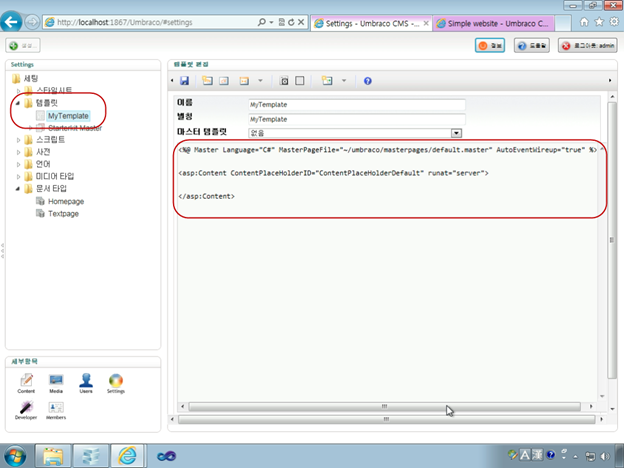Open the Developer section

pyautogui.click(x=26, y=410)
